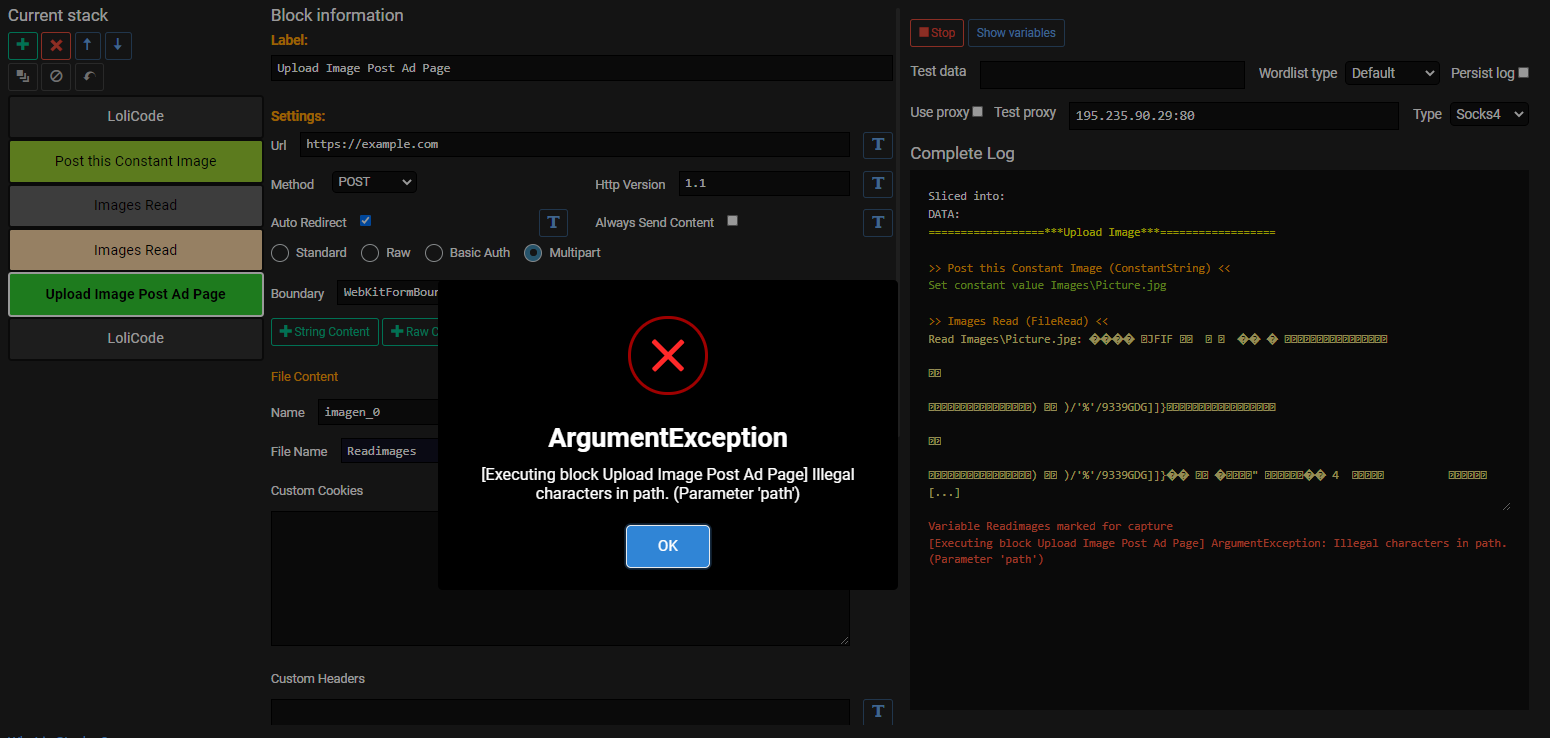Delete selected block with the red X icon
1550x738 pixels.
(x=56, y=46)
